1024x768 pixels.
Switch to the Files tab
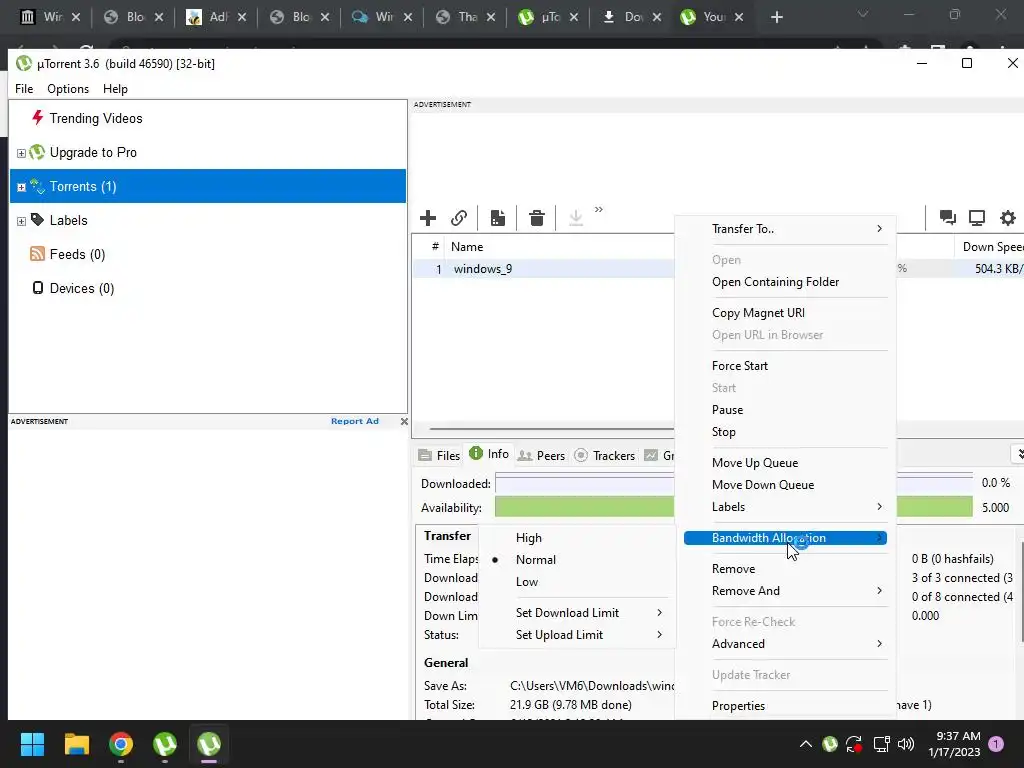pyautogui.click(x=439, y=455)
